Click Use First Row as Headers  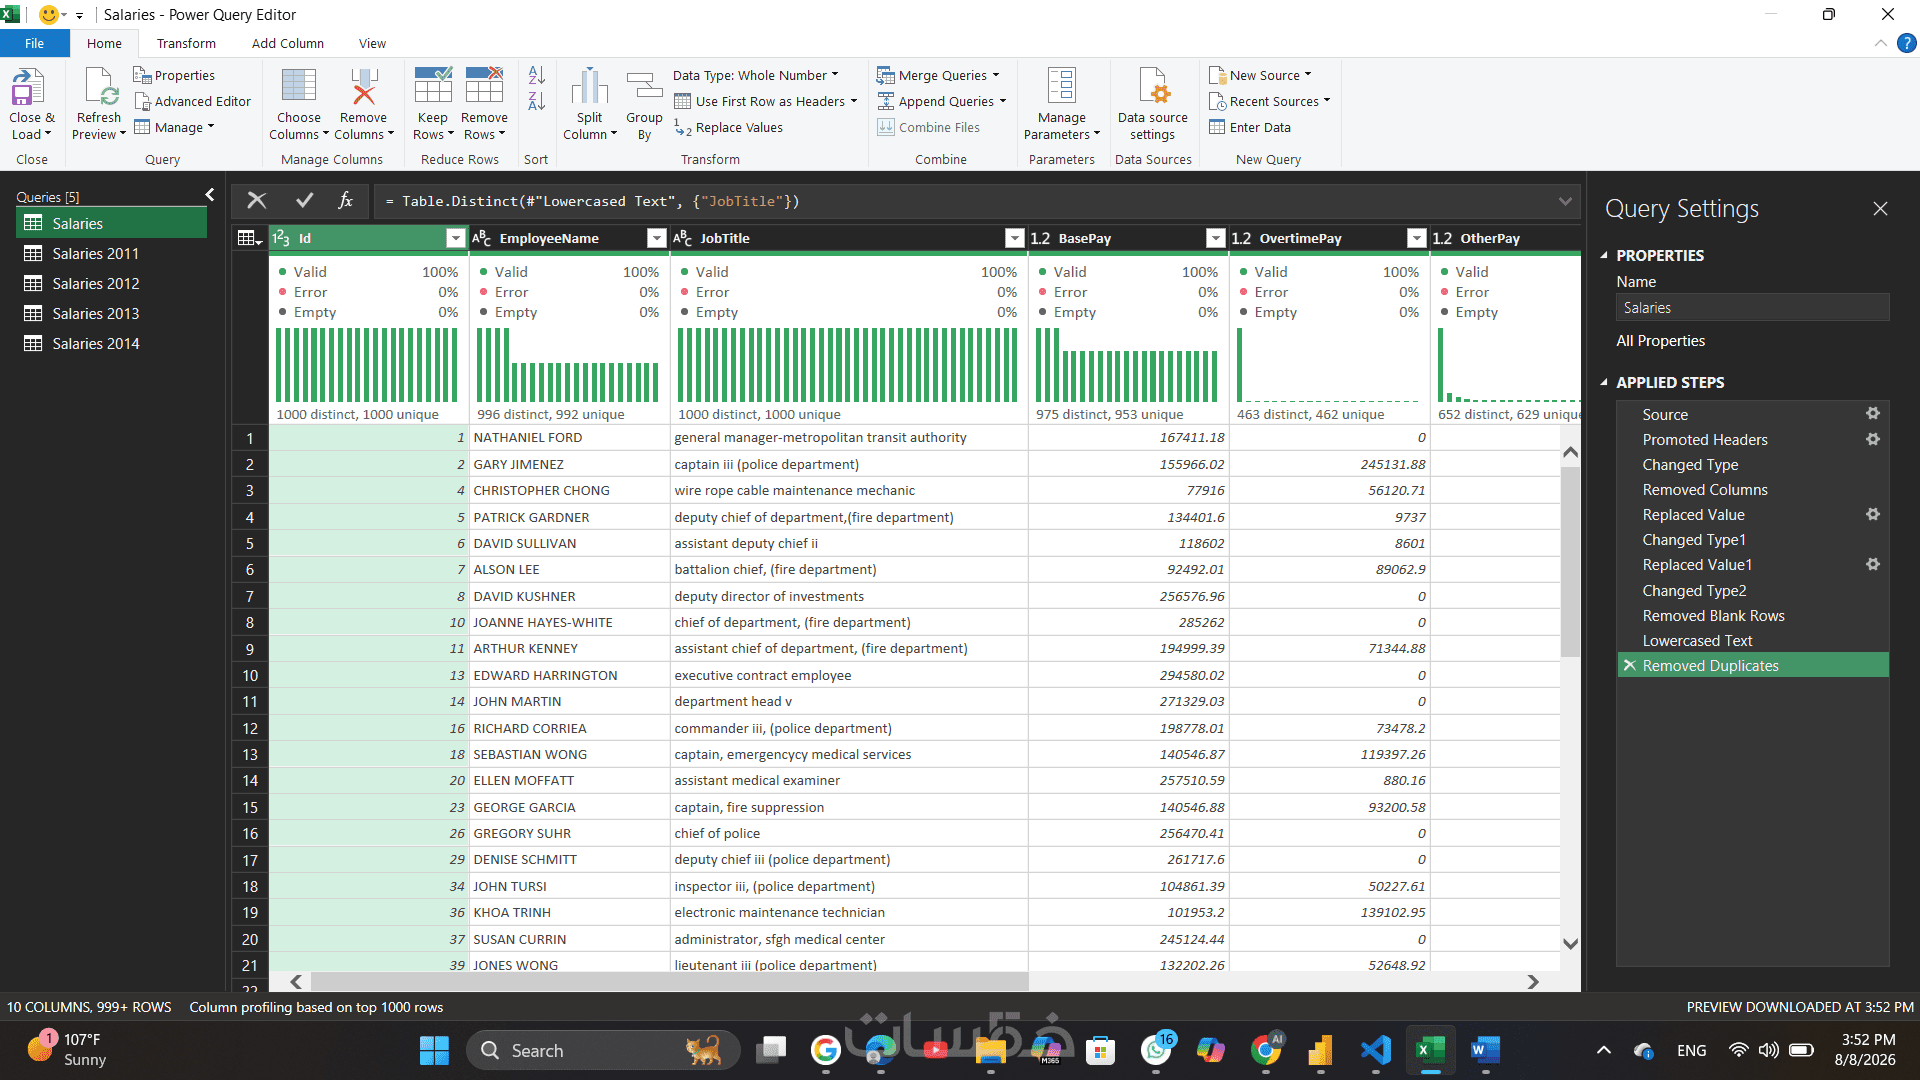(766, 101)
